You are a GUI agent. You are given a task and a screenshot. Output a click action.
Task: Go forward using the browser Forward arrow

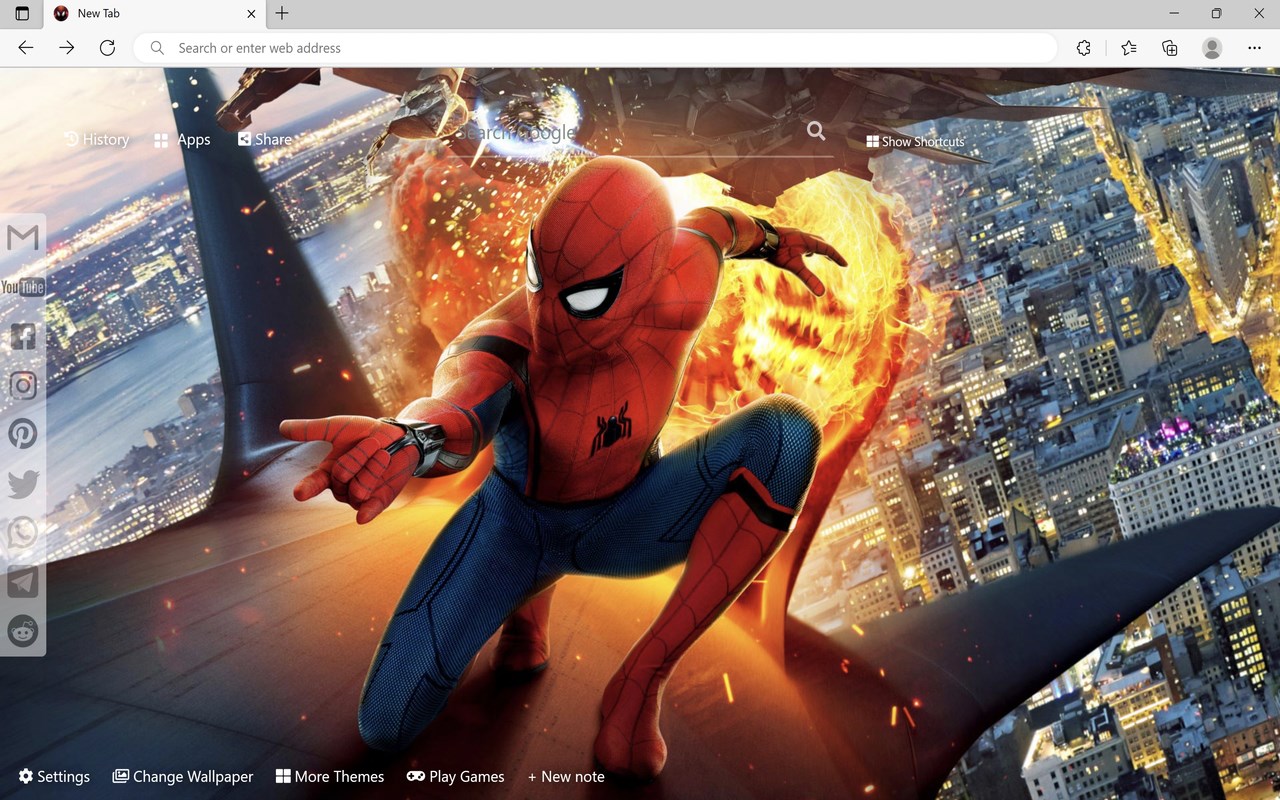(x=67, y=48)
